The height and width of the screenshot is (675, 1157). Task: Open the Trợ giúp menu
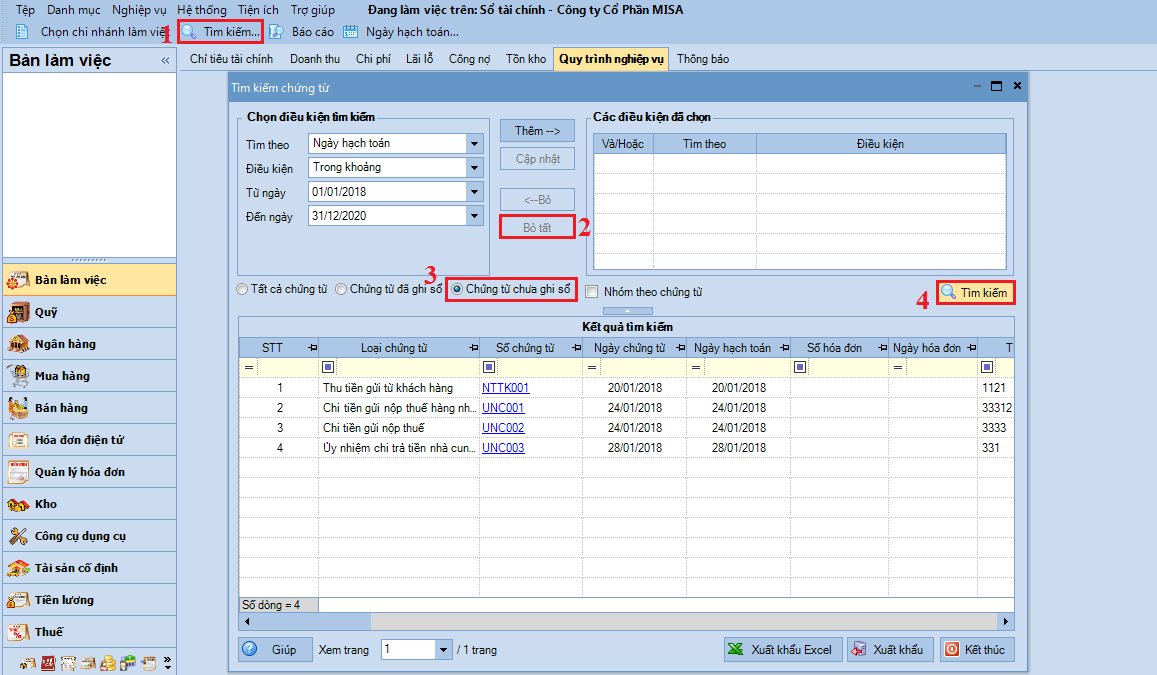[x=313, y=10]
